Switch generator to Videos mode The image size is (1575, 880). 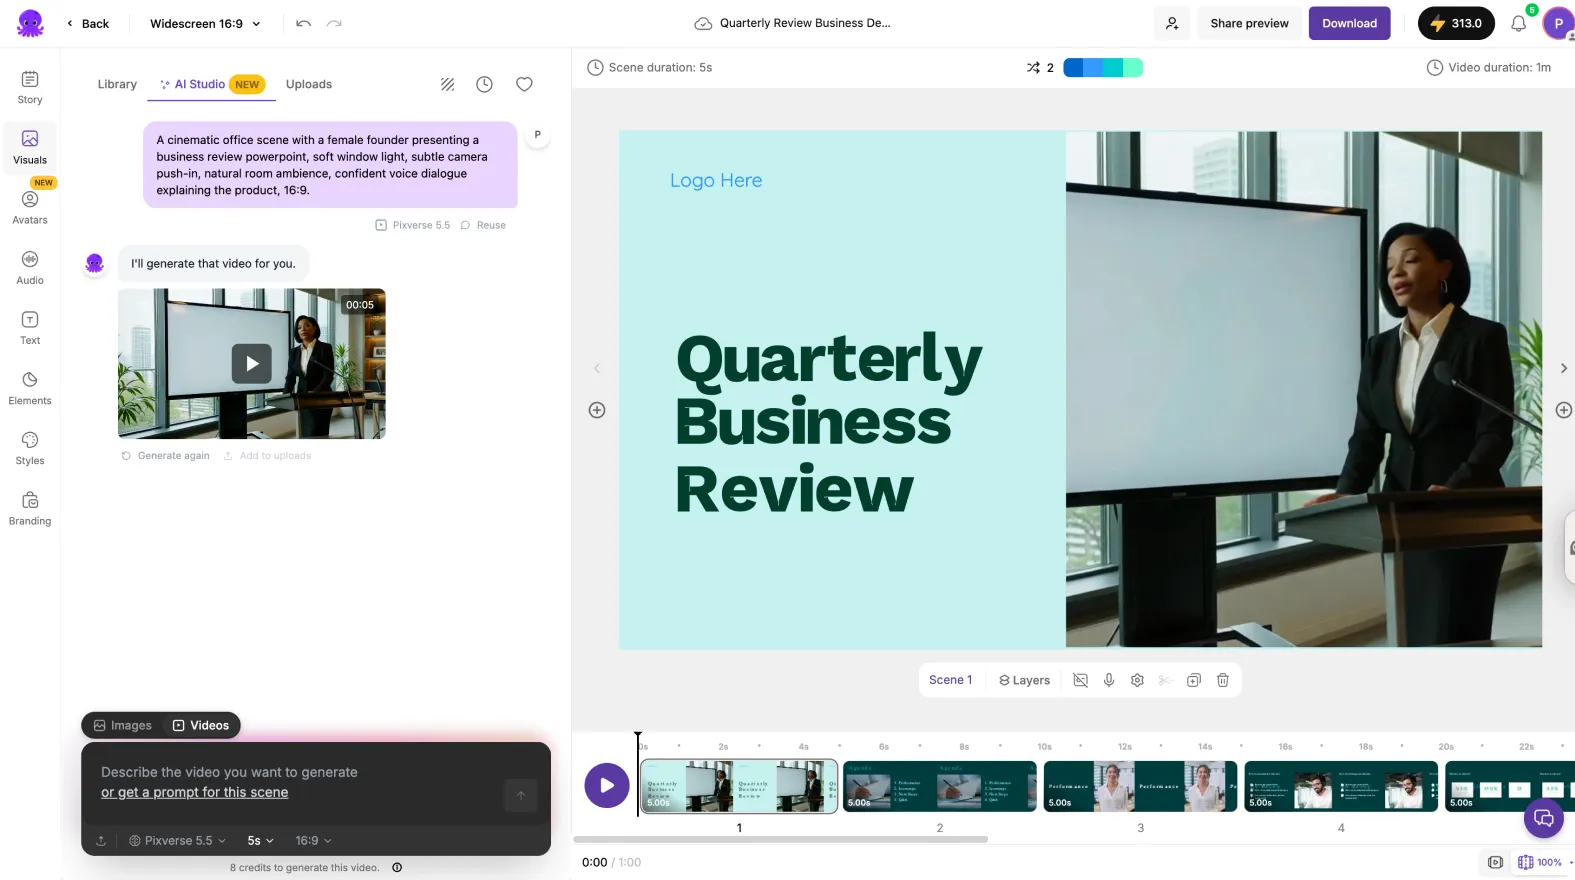point(201,725)
